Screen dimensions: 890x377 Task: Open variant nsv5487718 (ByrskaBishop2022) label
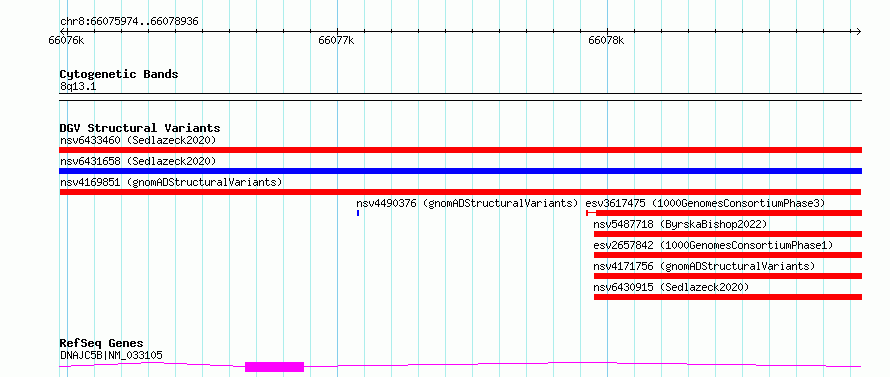tap(680, 224)
